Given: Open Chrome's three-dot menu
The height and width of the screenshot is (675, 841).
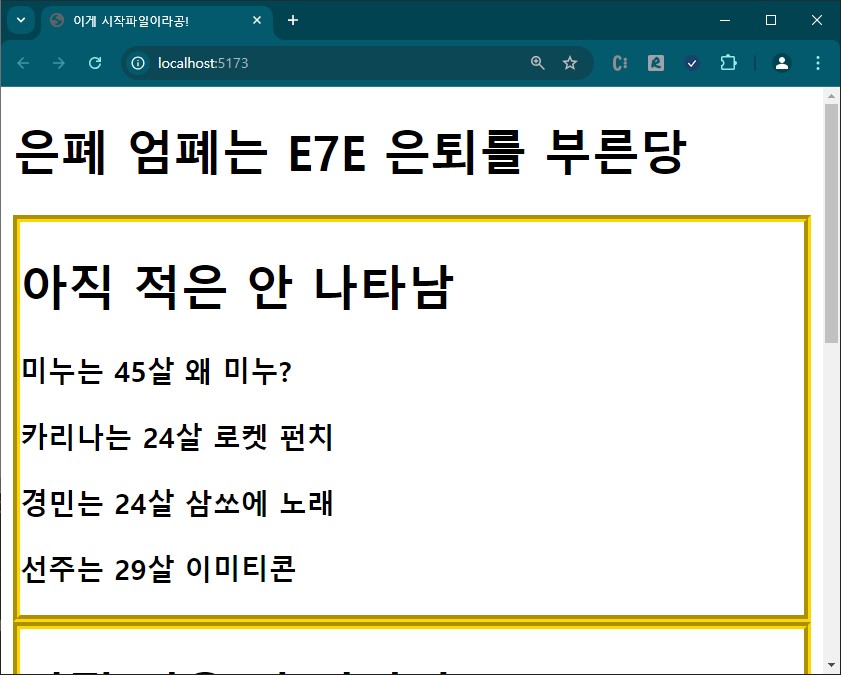Looking at the screenshot, I should (x=818, y=63).
